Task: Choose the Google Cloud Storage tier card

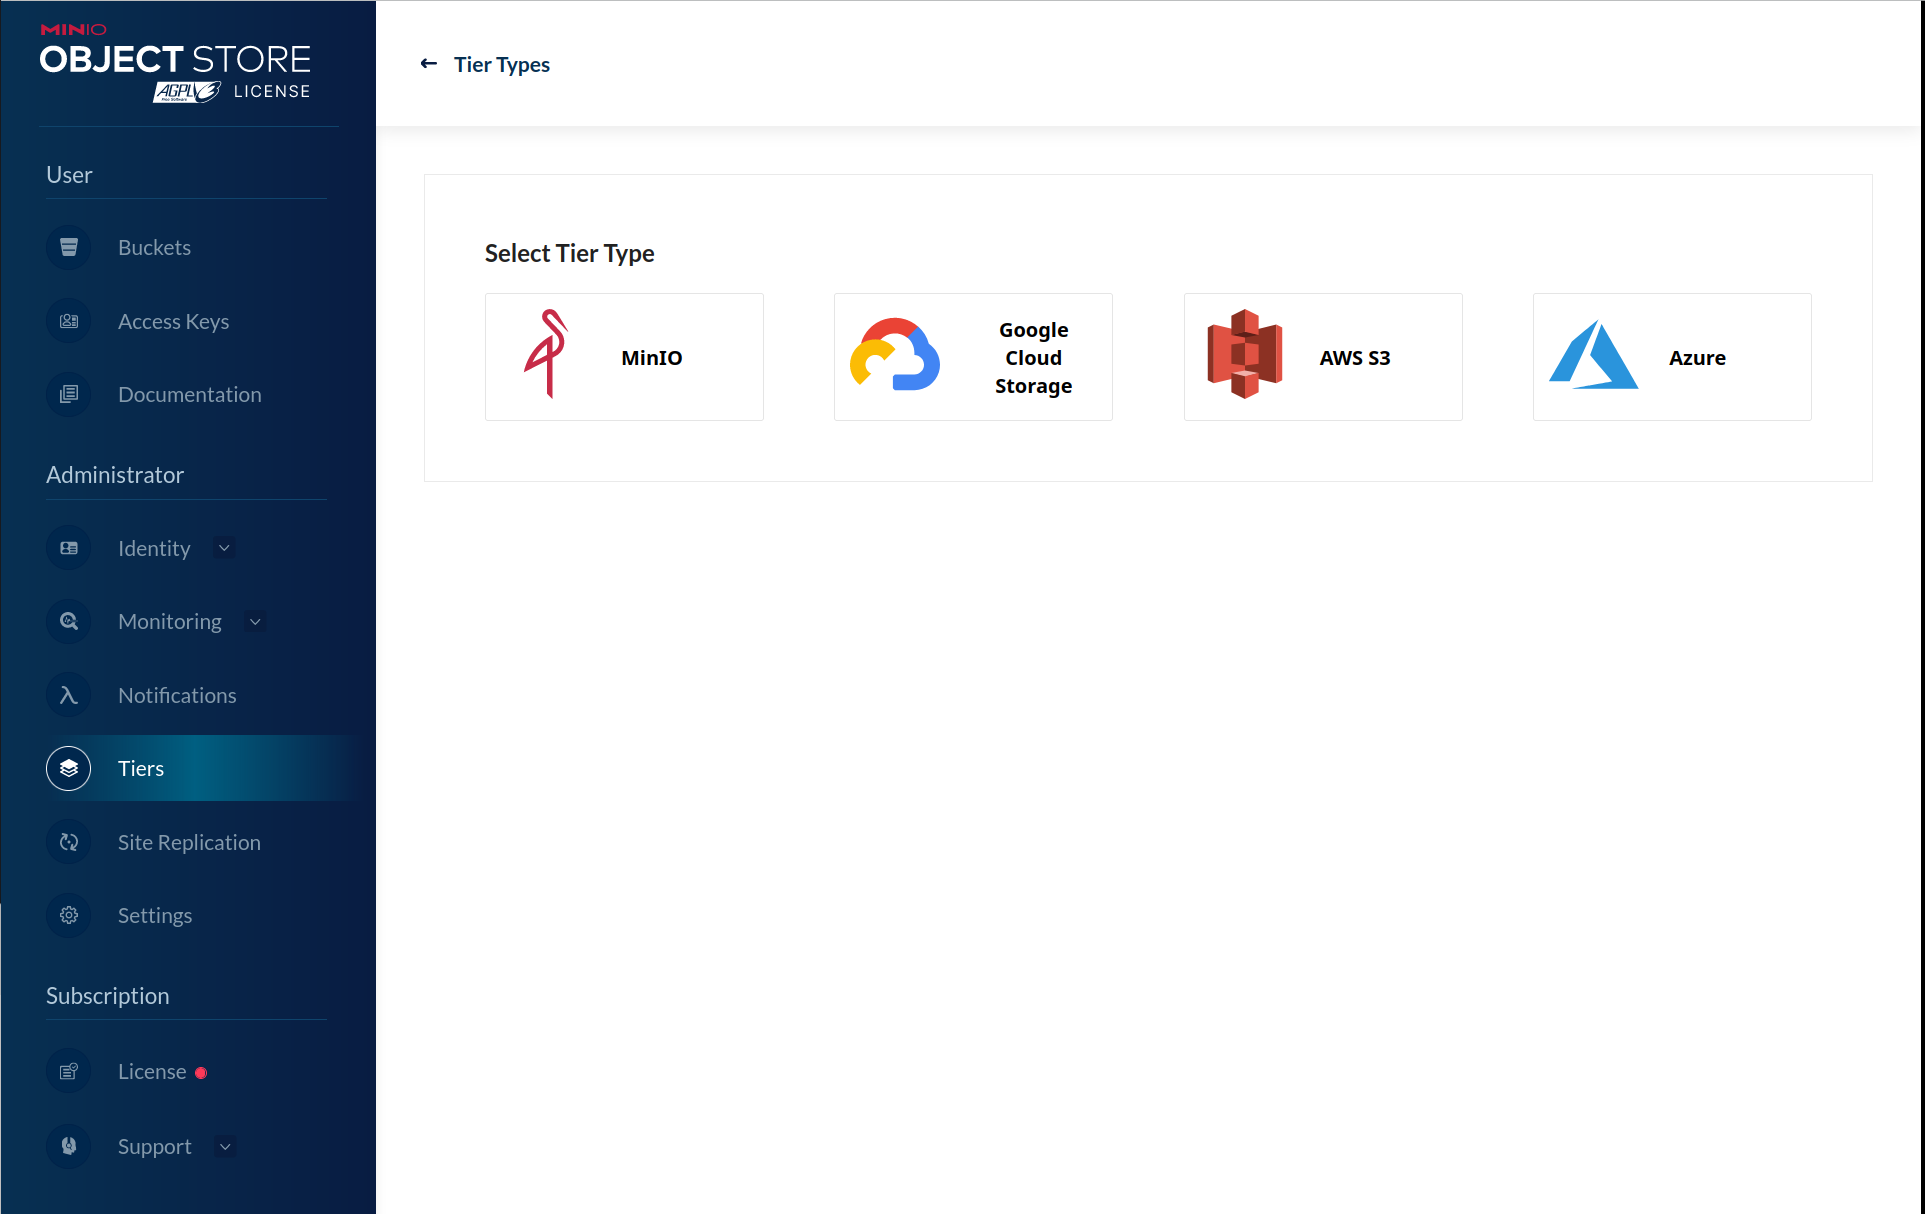Action: pos(973,357)
